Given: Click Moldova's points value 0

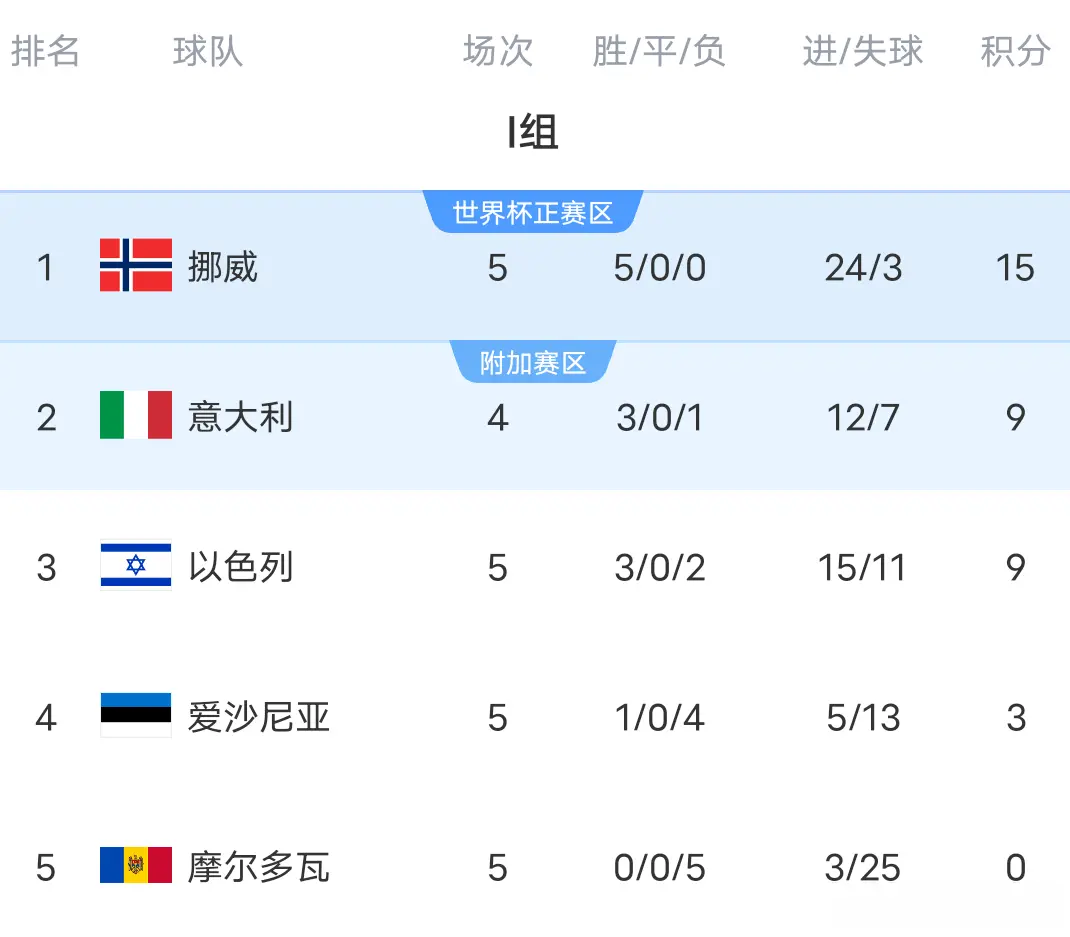Looking at the screenshot, I should pos(1016,868).
